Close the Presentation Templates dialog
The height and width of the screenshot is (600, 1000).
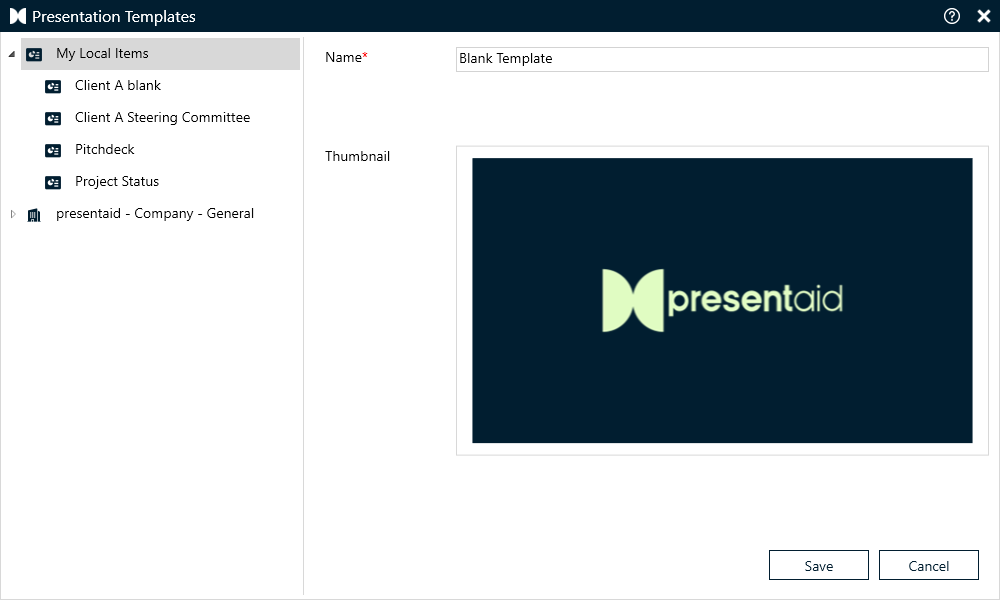[983, 16]
